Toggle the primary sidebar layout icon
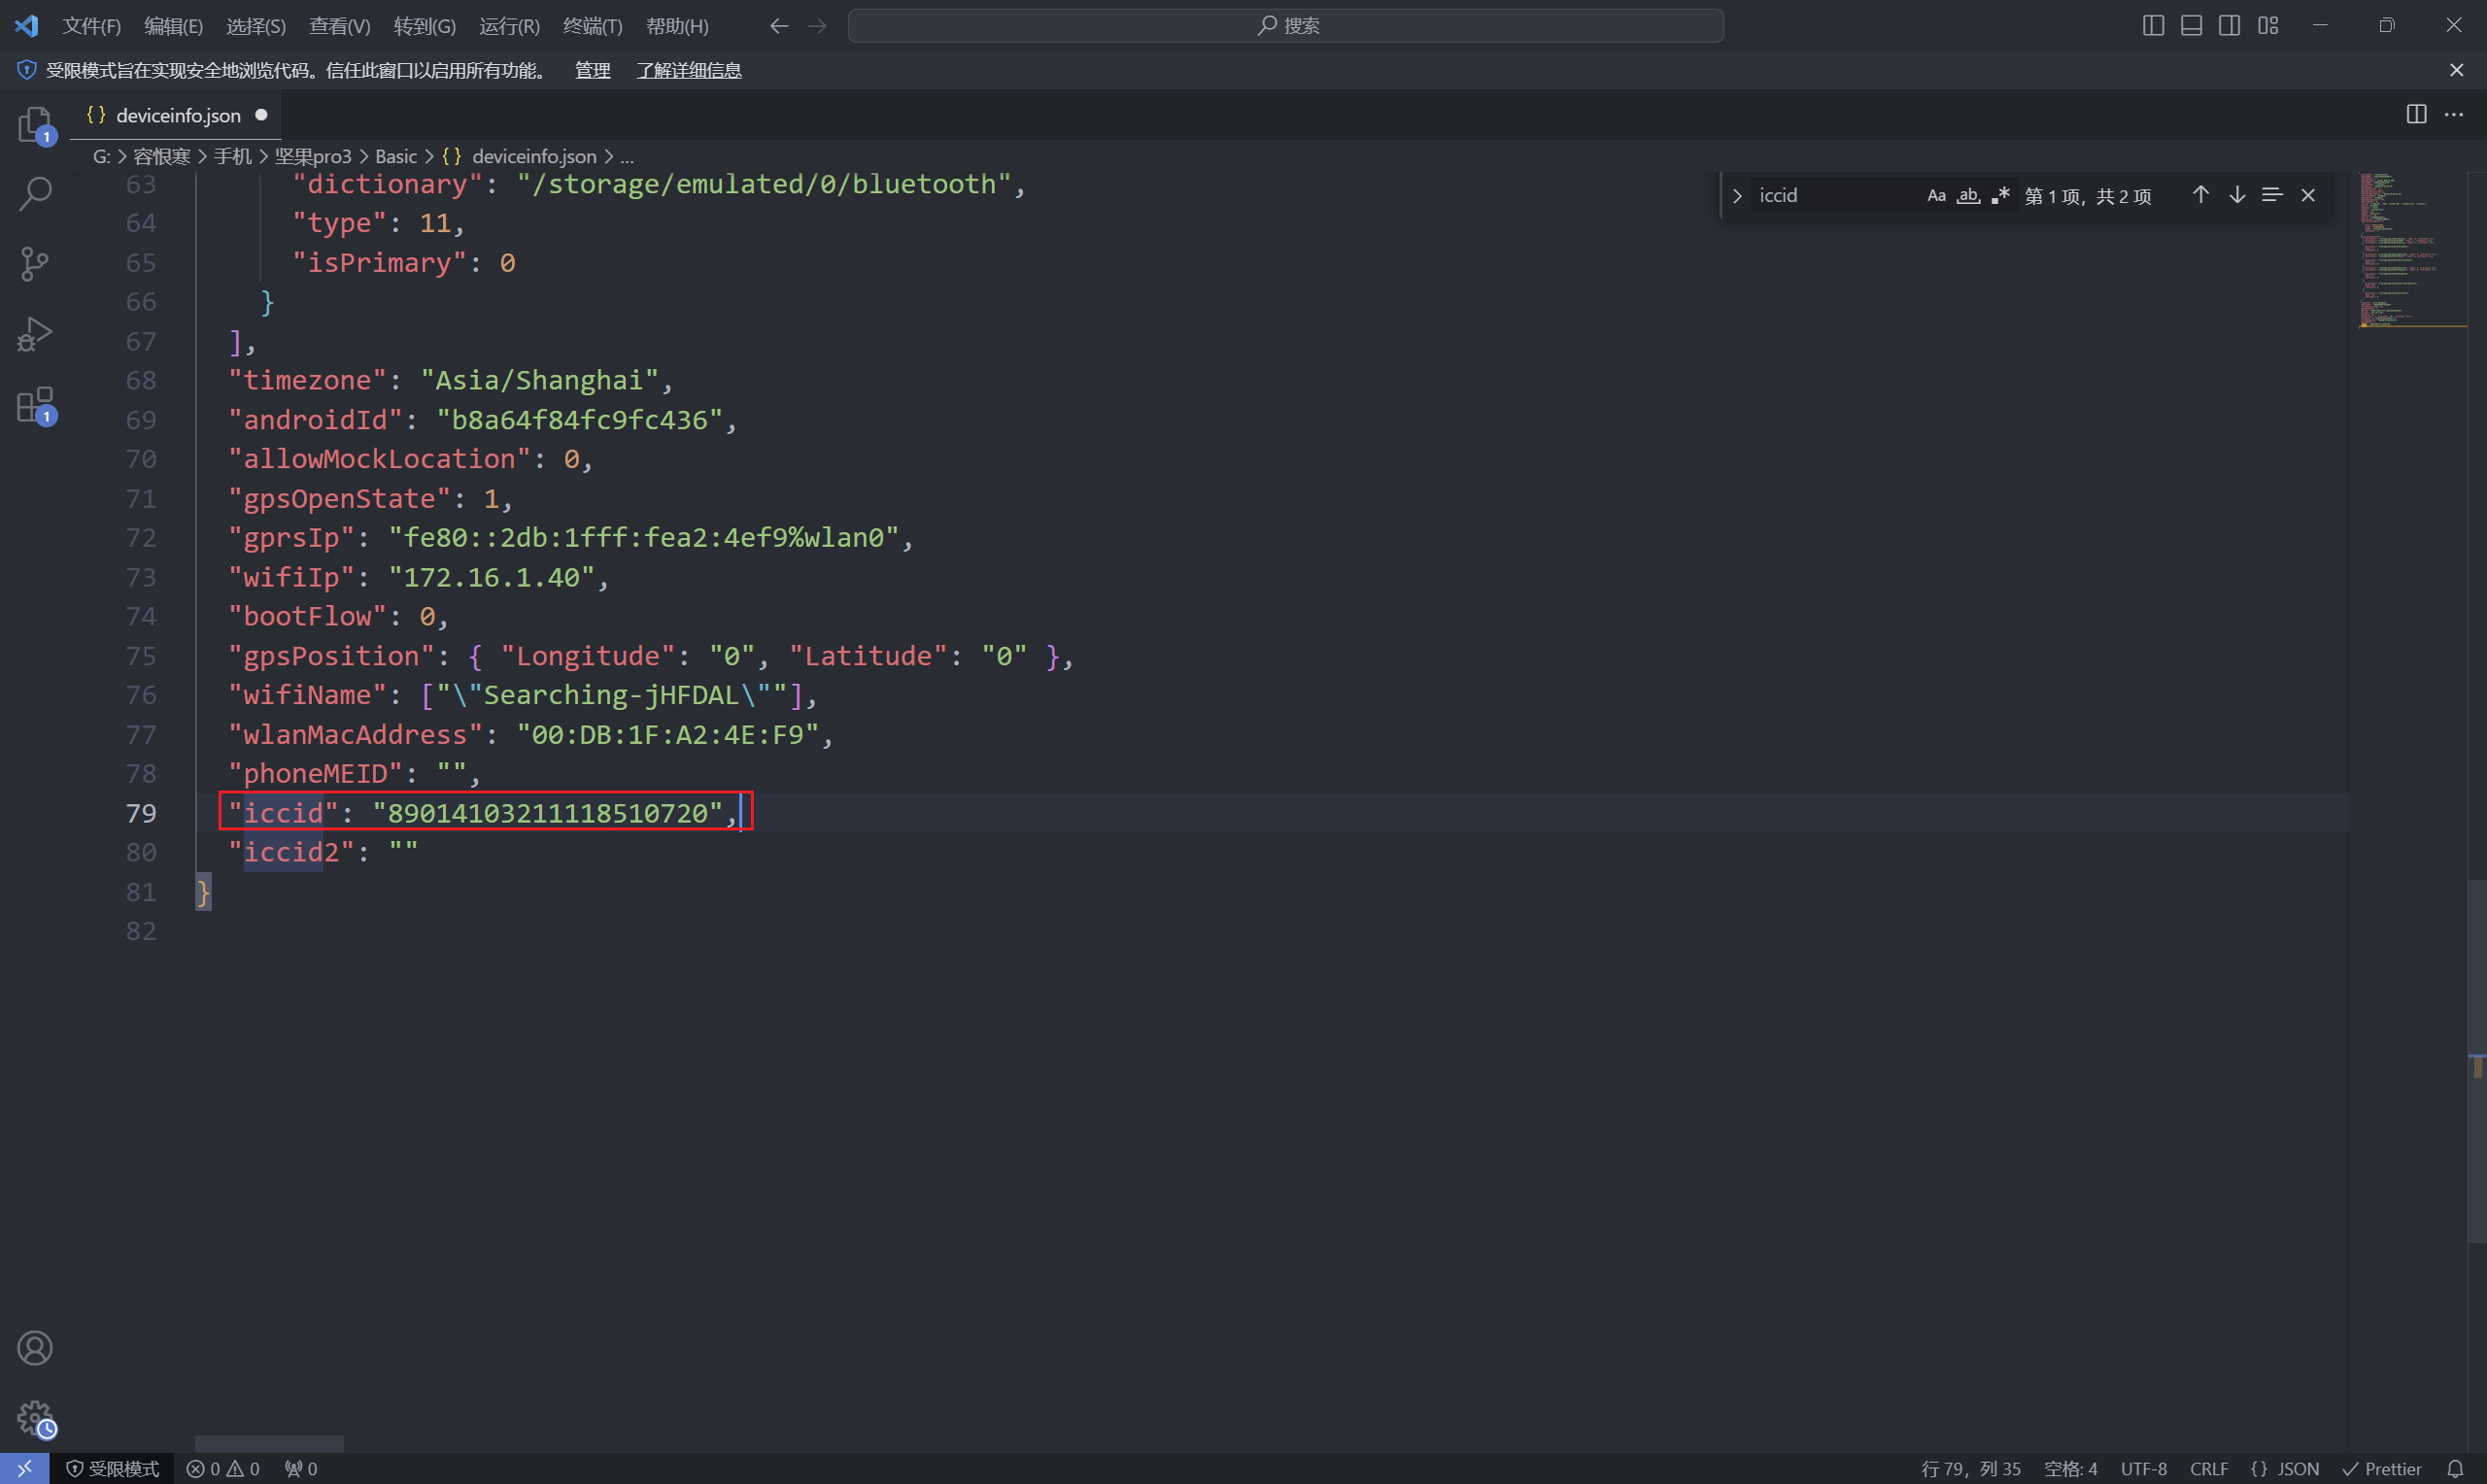This screenshot has width=2487, height=1484. click(x=2153, y=26)
